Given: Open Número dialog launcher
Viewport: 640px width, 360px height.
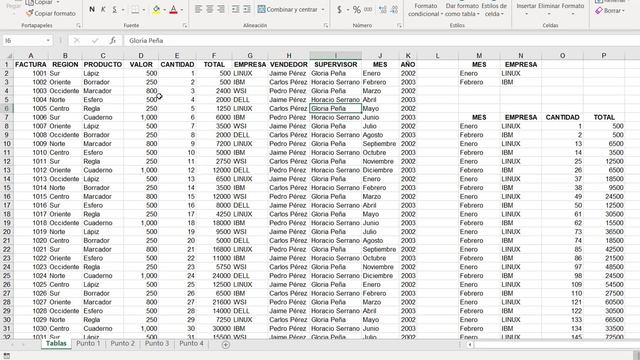Looking at the screenshot, I should click(x=399, y=25).
